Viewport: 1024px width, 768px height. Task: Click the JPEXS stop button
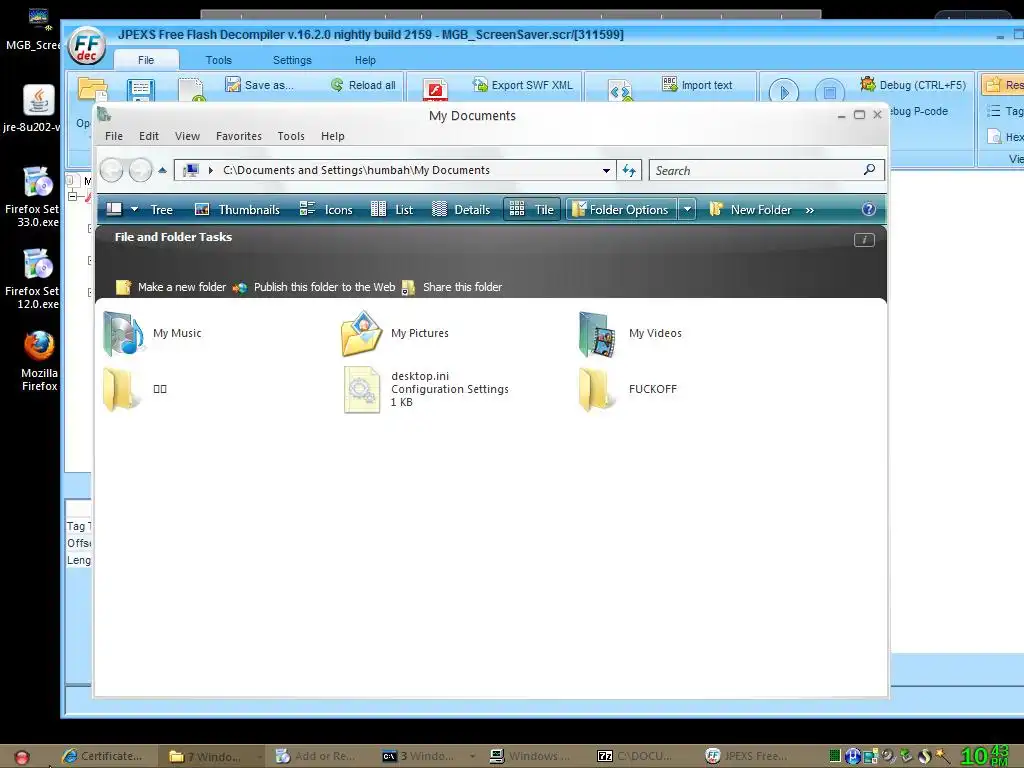click(829, 92)
